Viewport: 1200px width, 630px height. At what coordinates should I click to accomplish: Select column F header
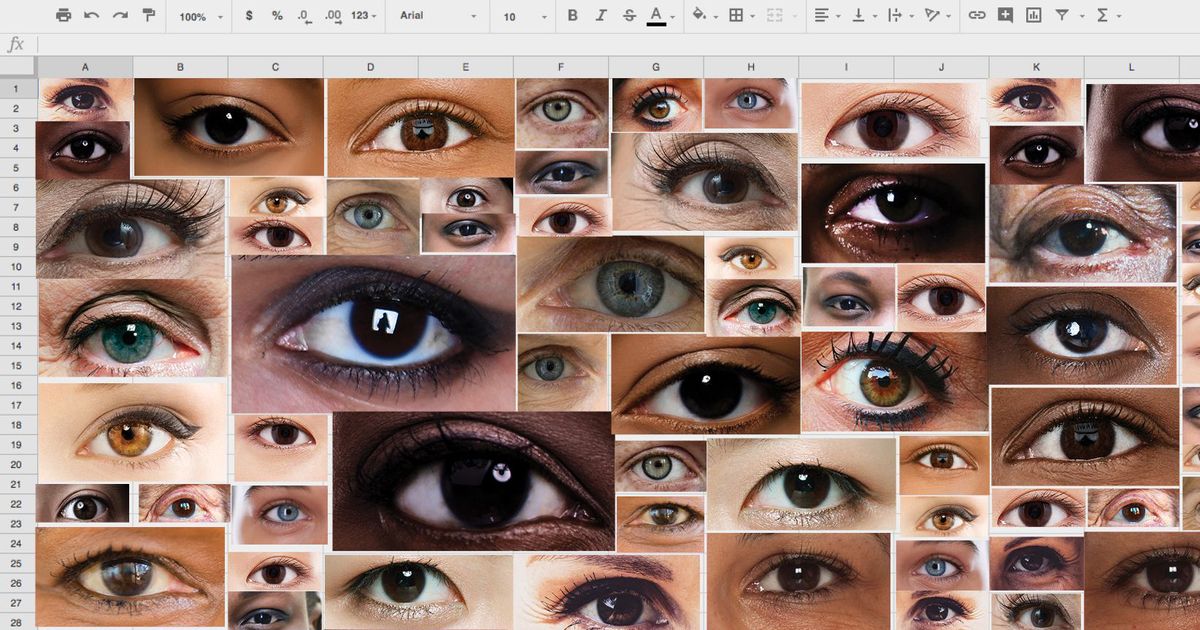pos(561,67)
